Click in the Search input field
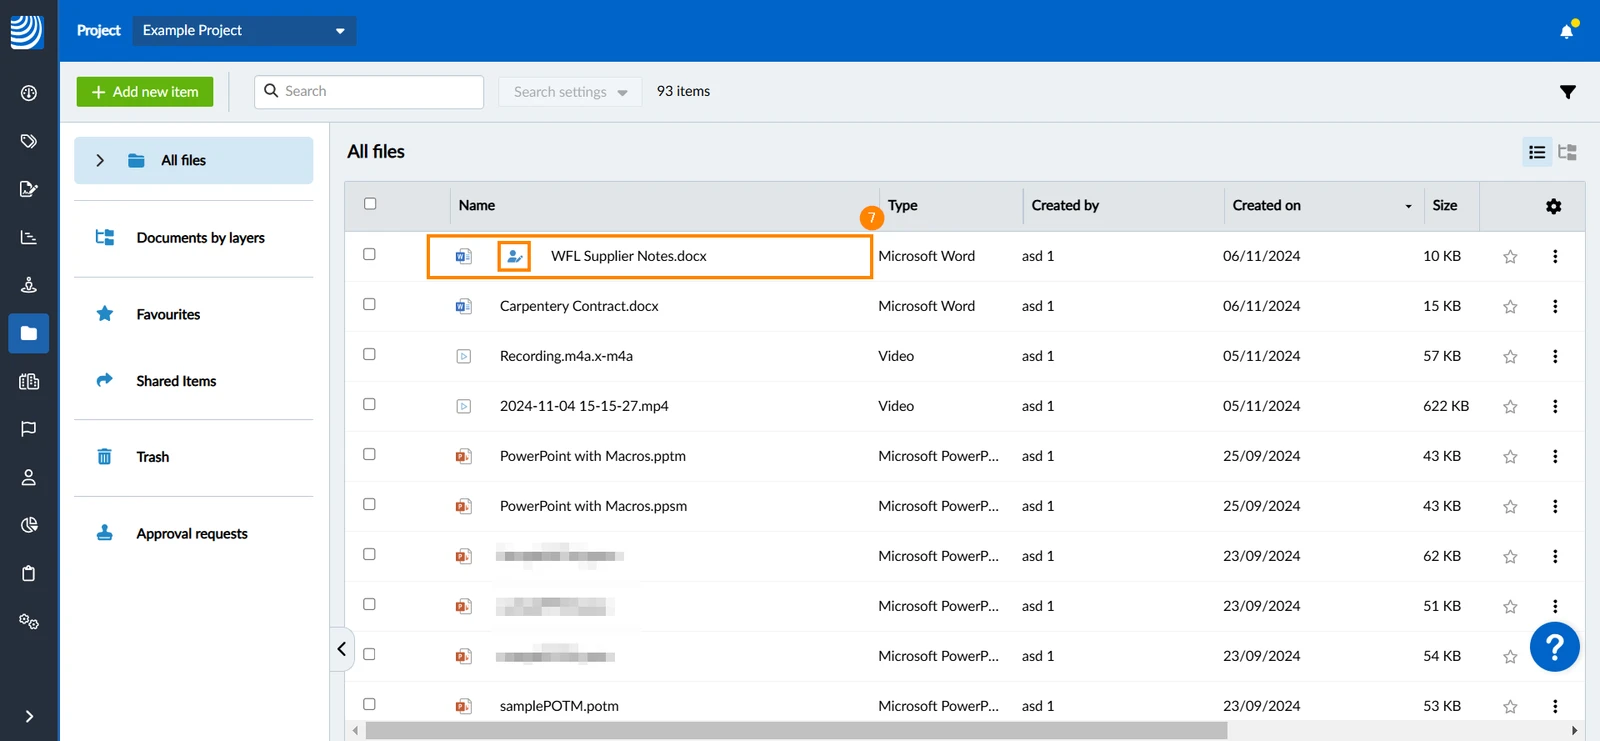 click(369, 92)
